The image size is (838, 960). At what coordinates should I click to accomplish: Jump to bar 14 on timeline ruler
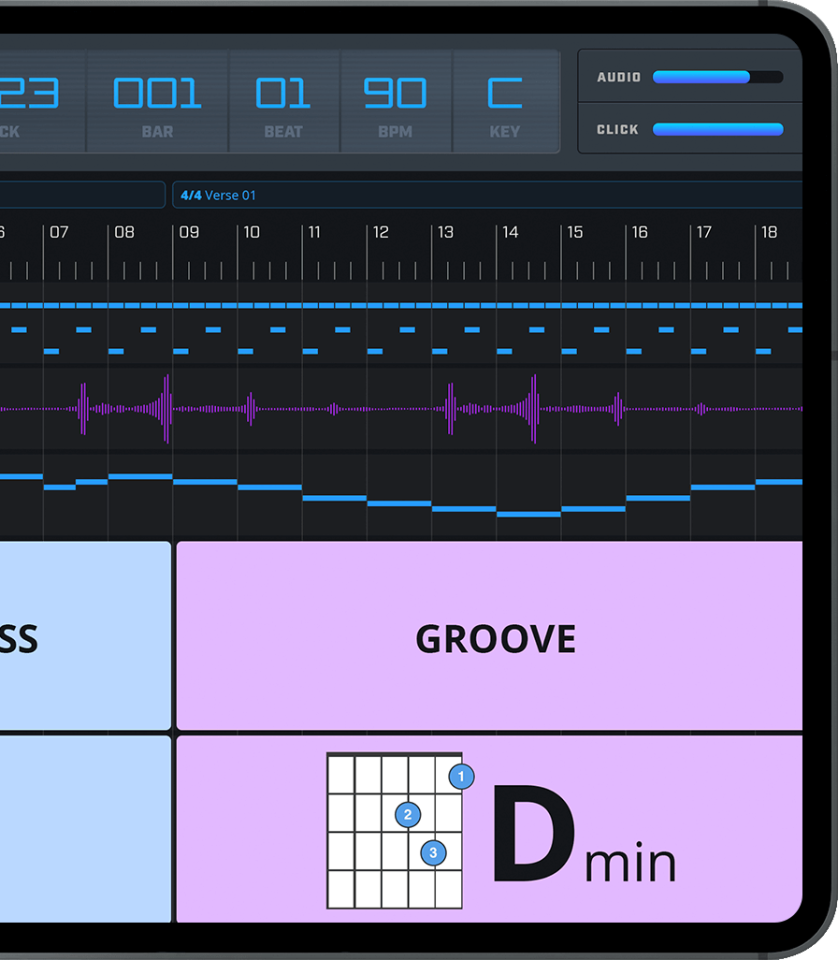(510, 232)
